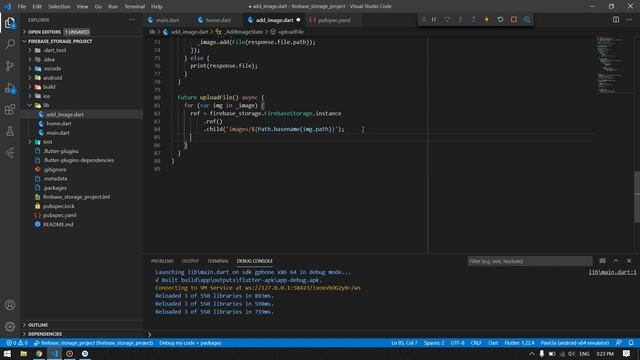The height and width of the screenshot is (360, 640).
Task: Expand the build folder
Action: pyautogui.click(x=30, y=87)
